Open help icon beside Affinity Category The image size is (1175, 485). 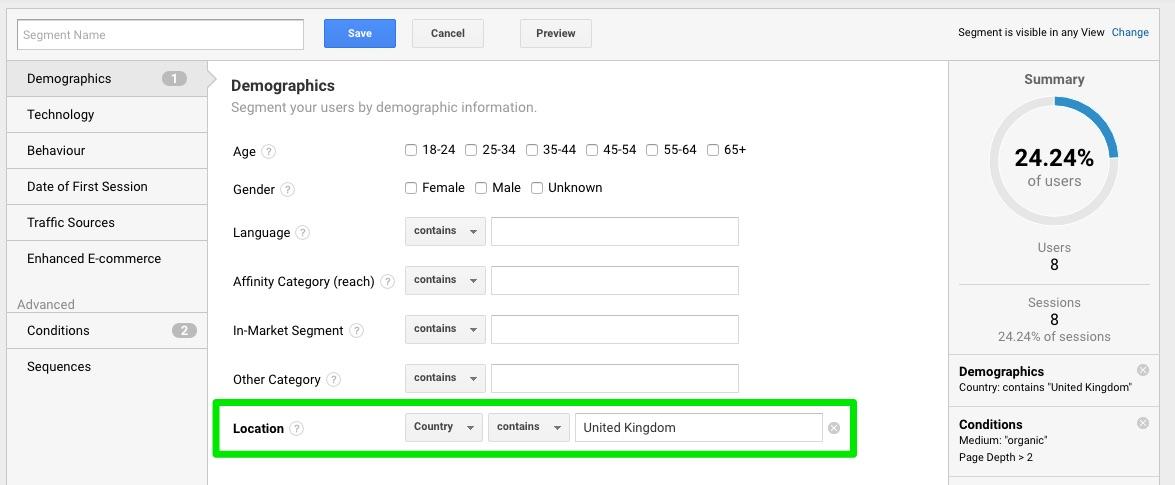point(387,282)
